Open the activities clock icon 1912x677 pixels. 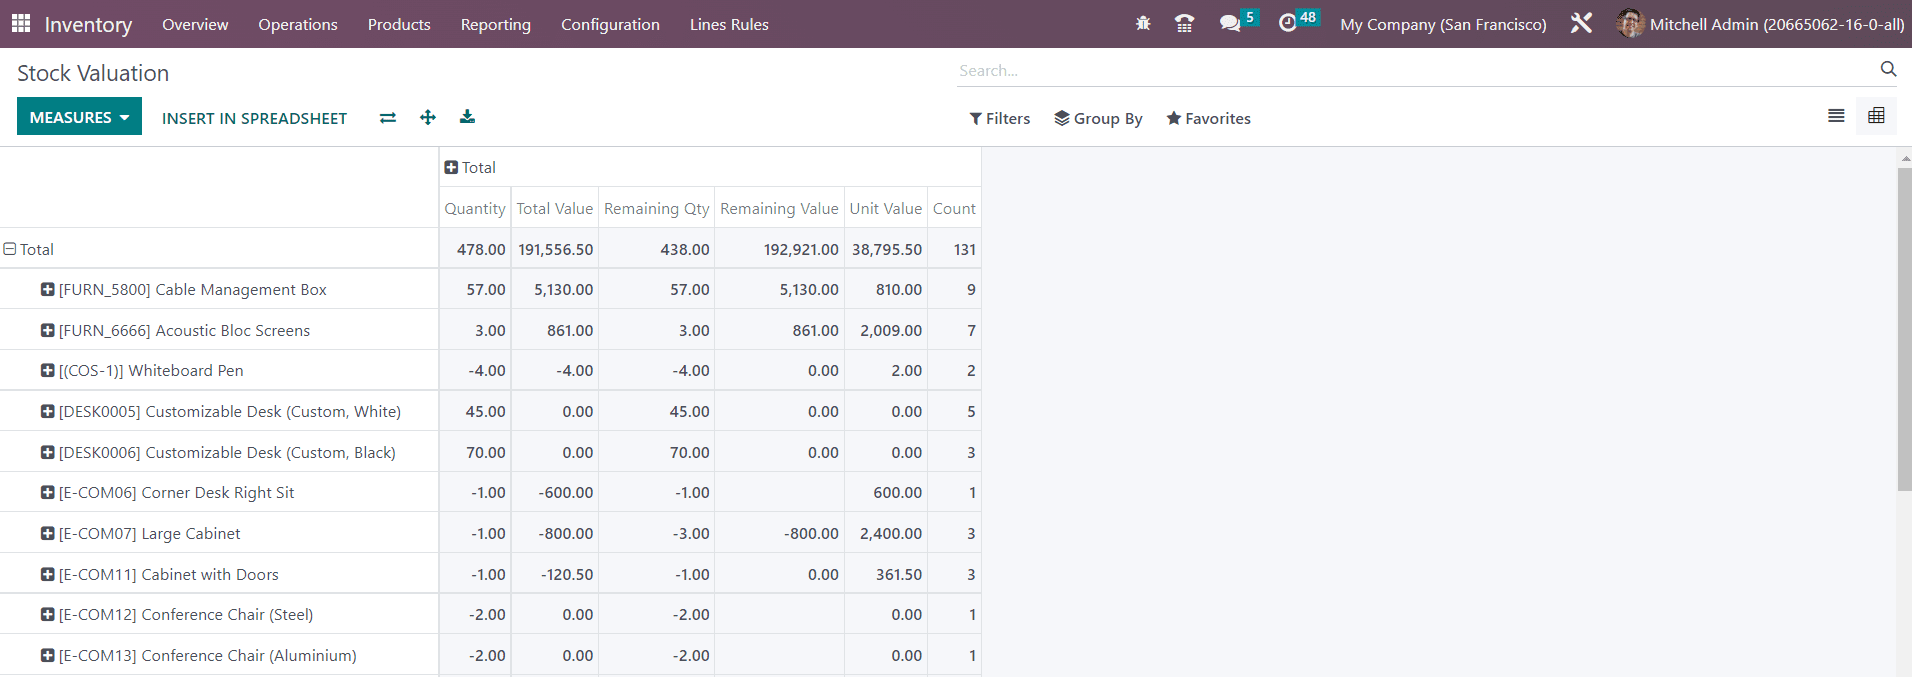pyautogui.click(x=1288, y=24)
